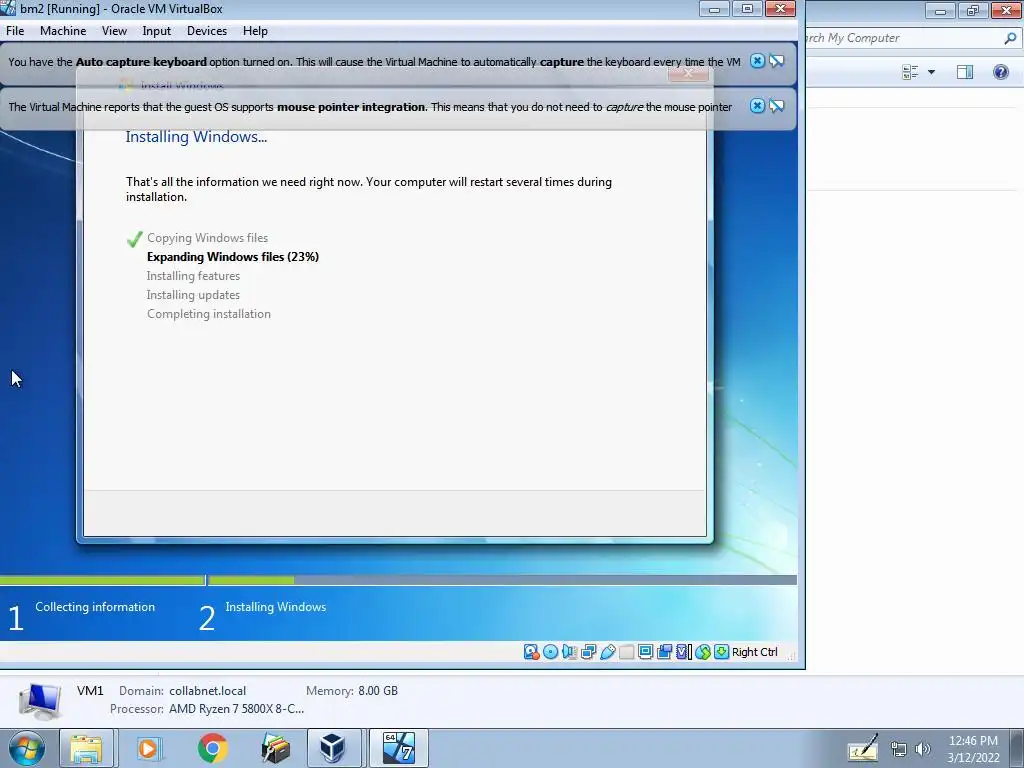Suppress future Auto capture keyboard messages

tap(776, 61)
